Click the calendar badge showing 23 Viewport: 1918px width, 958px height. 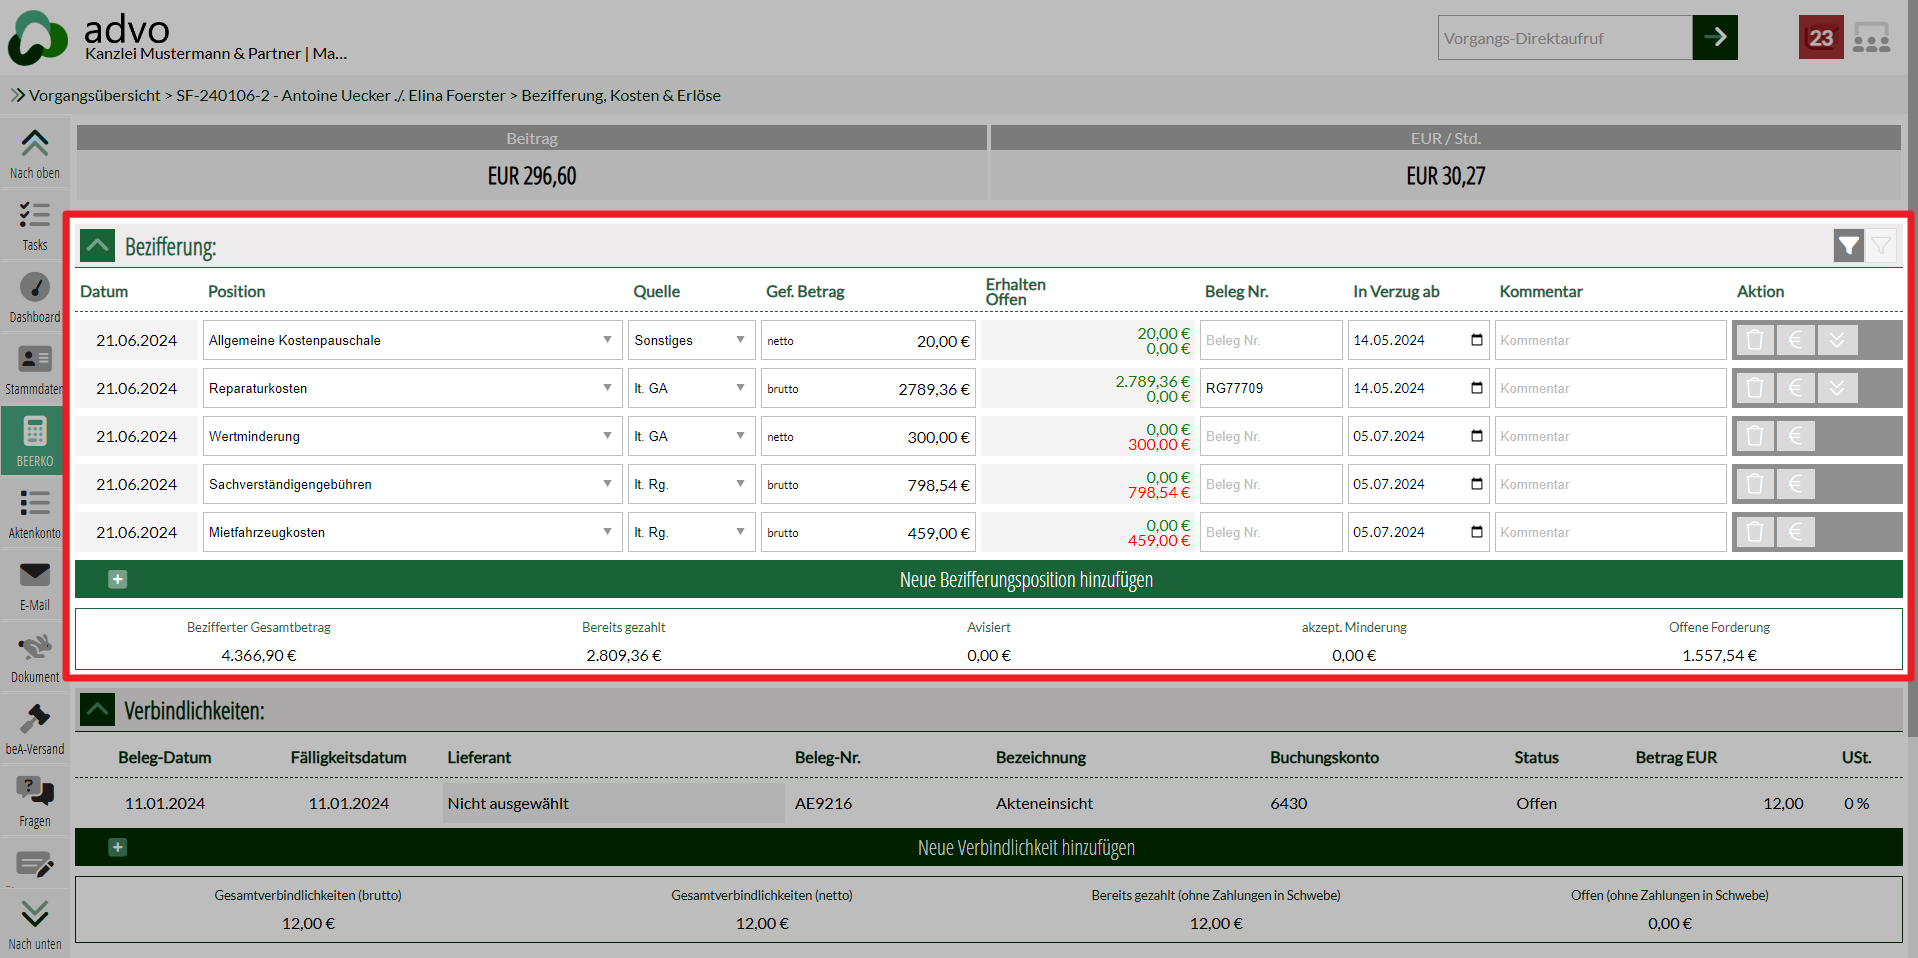click(x=1820, y=38)
